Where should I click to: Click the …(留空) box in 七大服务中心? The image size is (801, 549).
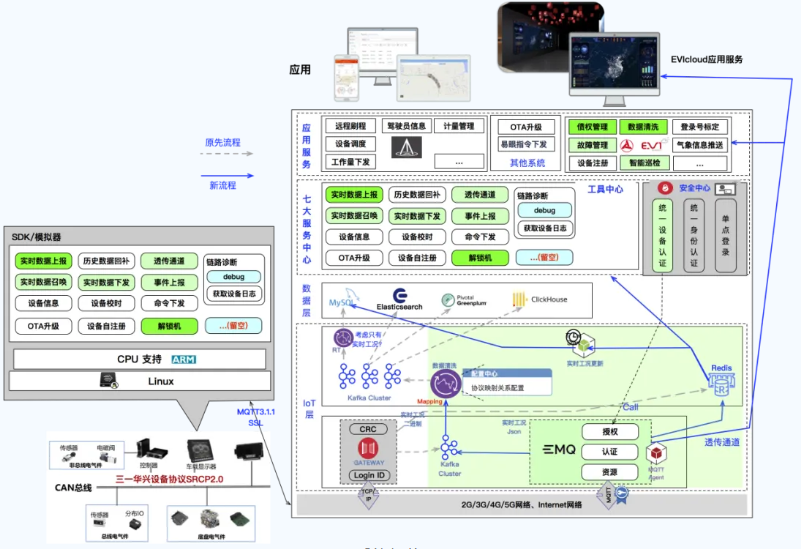544,257
